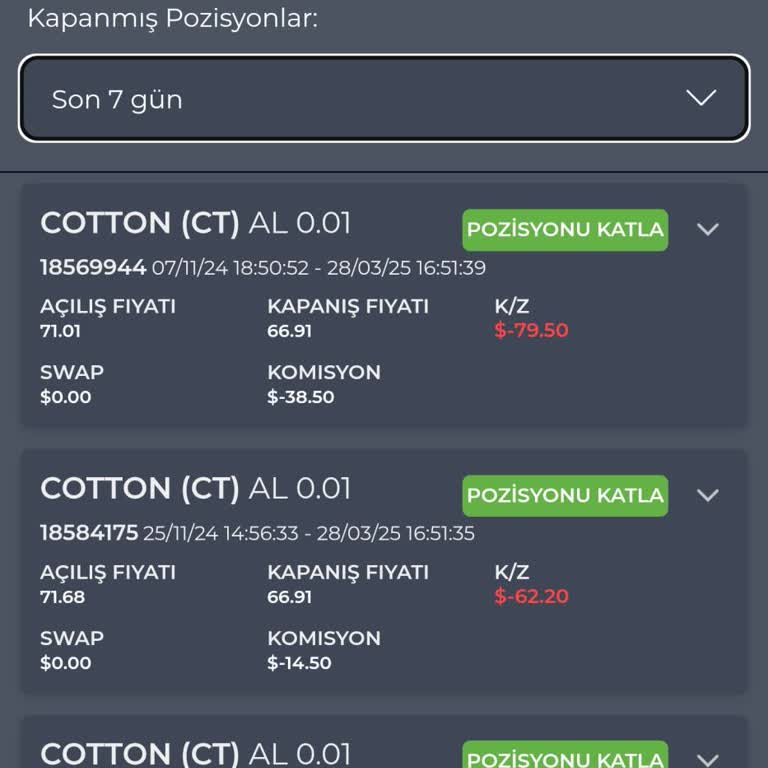Tap the K/Z loss value $-79.50
The width and height of the screenshot is (768, 768).
pyautogui.click(x=531, y=331)
